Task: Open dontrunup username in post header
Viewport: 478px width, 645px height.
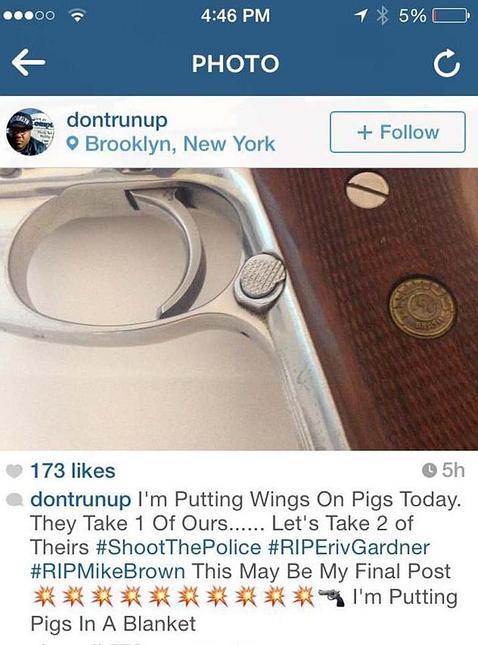Action: (x=117, y=120)
